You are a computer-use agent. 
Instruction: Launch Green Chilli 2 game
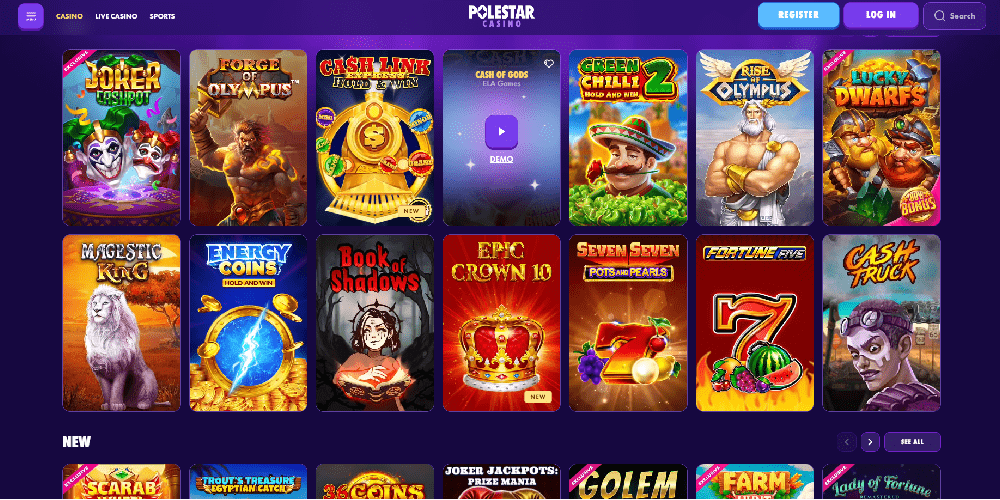(628, 138)
